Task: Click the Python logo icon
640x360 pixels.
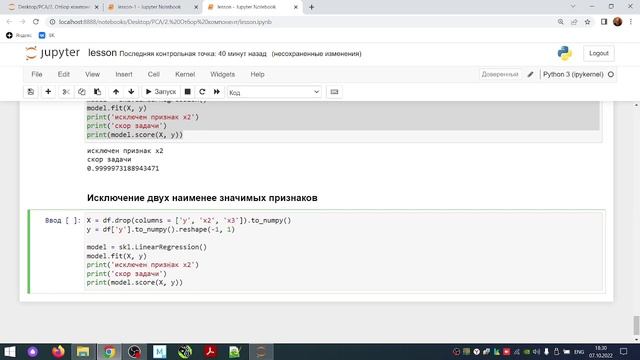Action: pyautogui.click(x=565, y=53)
